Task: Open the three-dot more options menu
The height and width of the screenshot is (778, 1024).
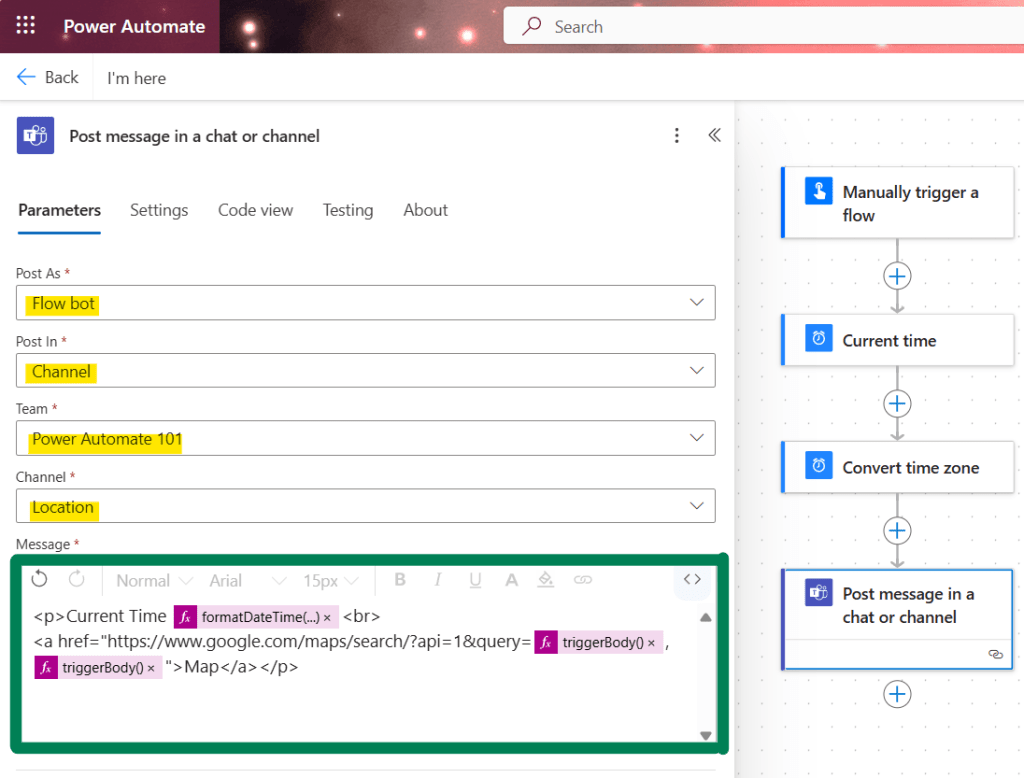Action: pyautogui.click(x=677, y=135)
